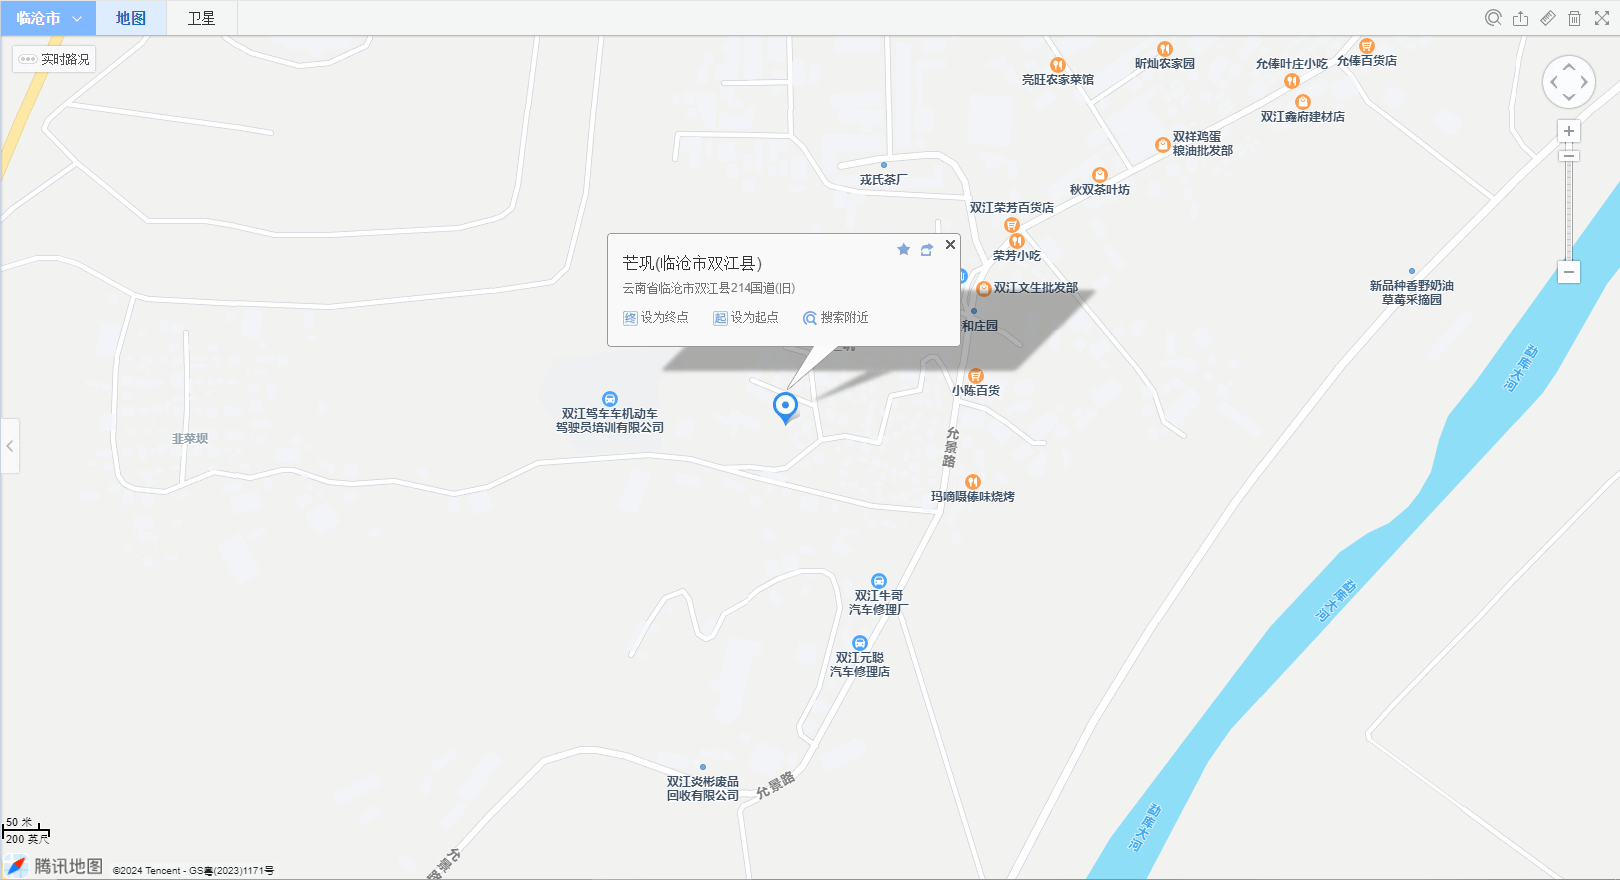Expand the 临沧市 city dropdown
The image size is (1620, 880).
[x=48, y=18]
